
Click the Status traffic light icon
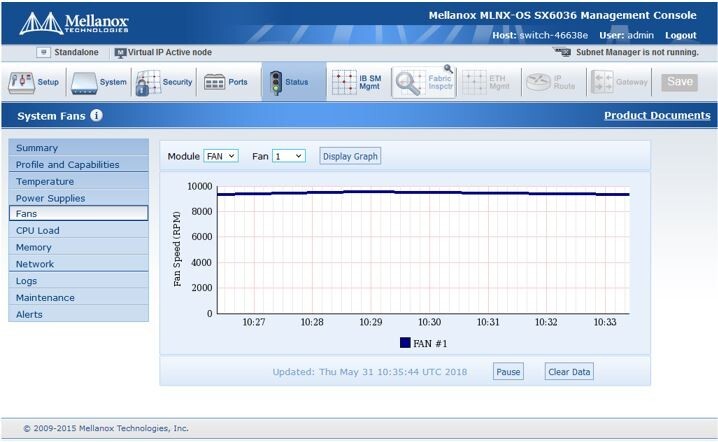tap(276, 82)
